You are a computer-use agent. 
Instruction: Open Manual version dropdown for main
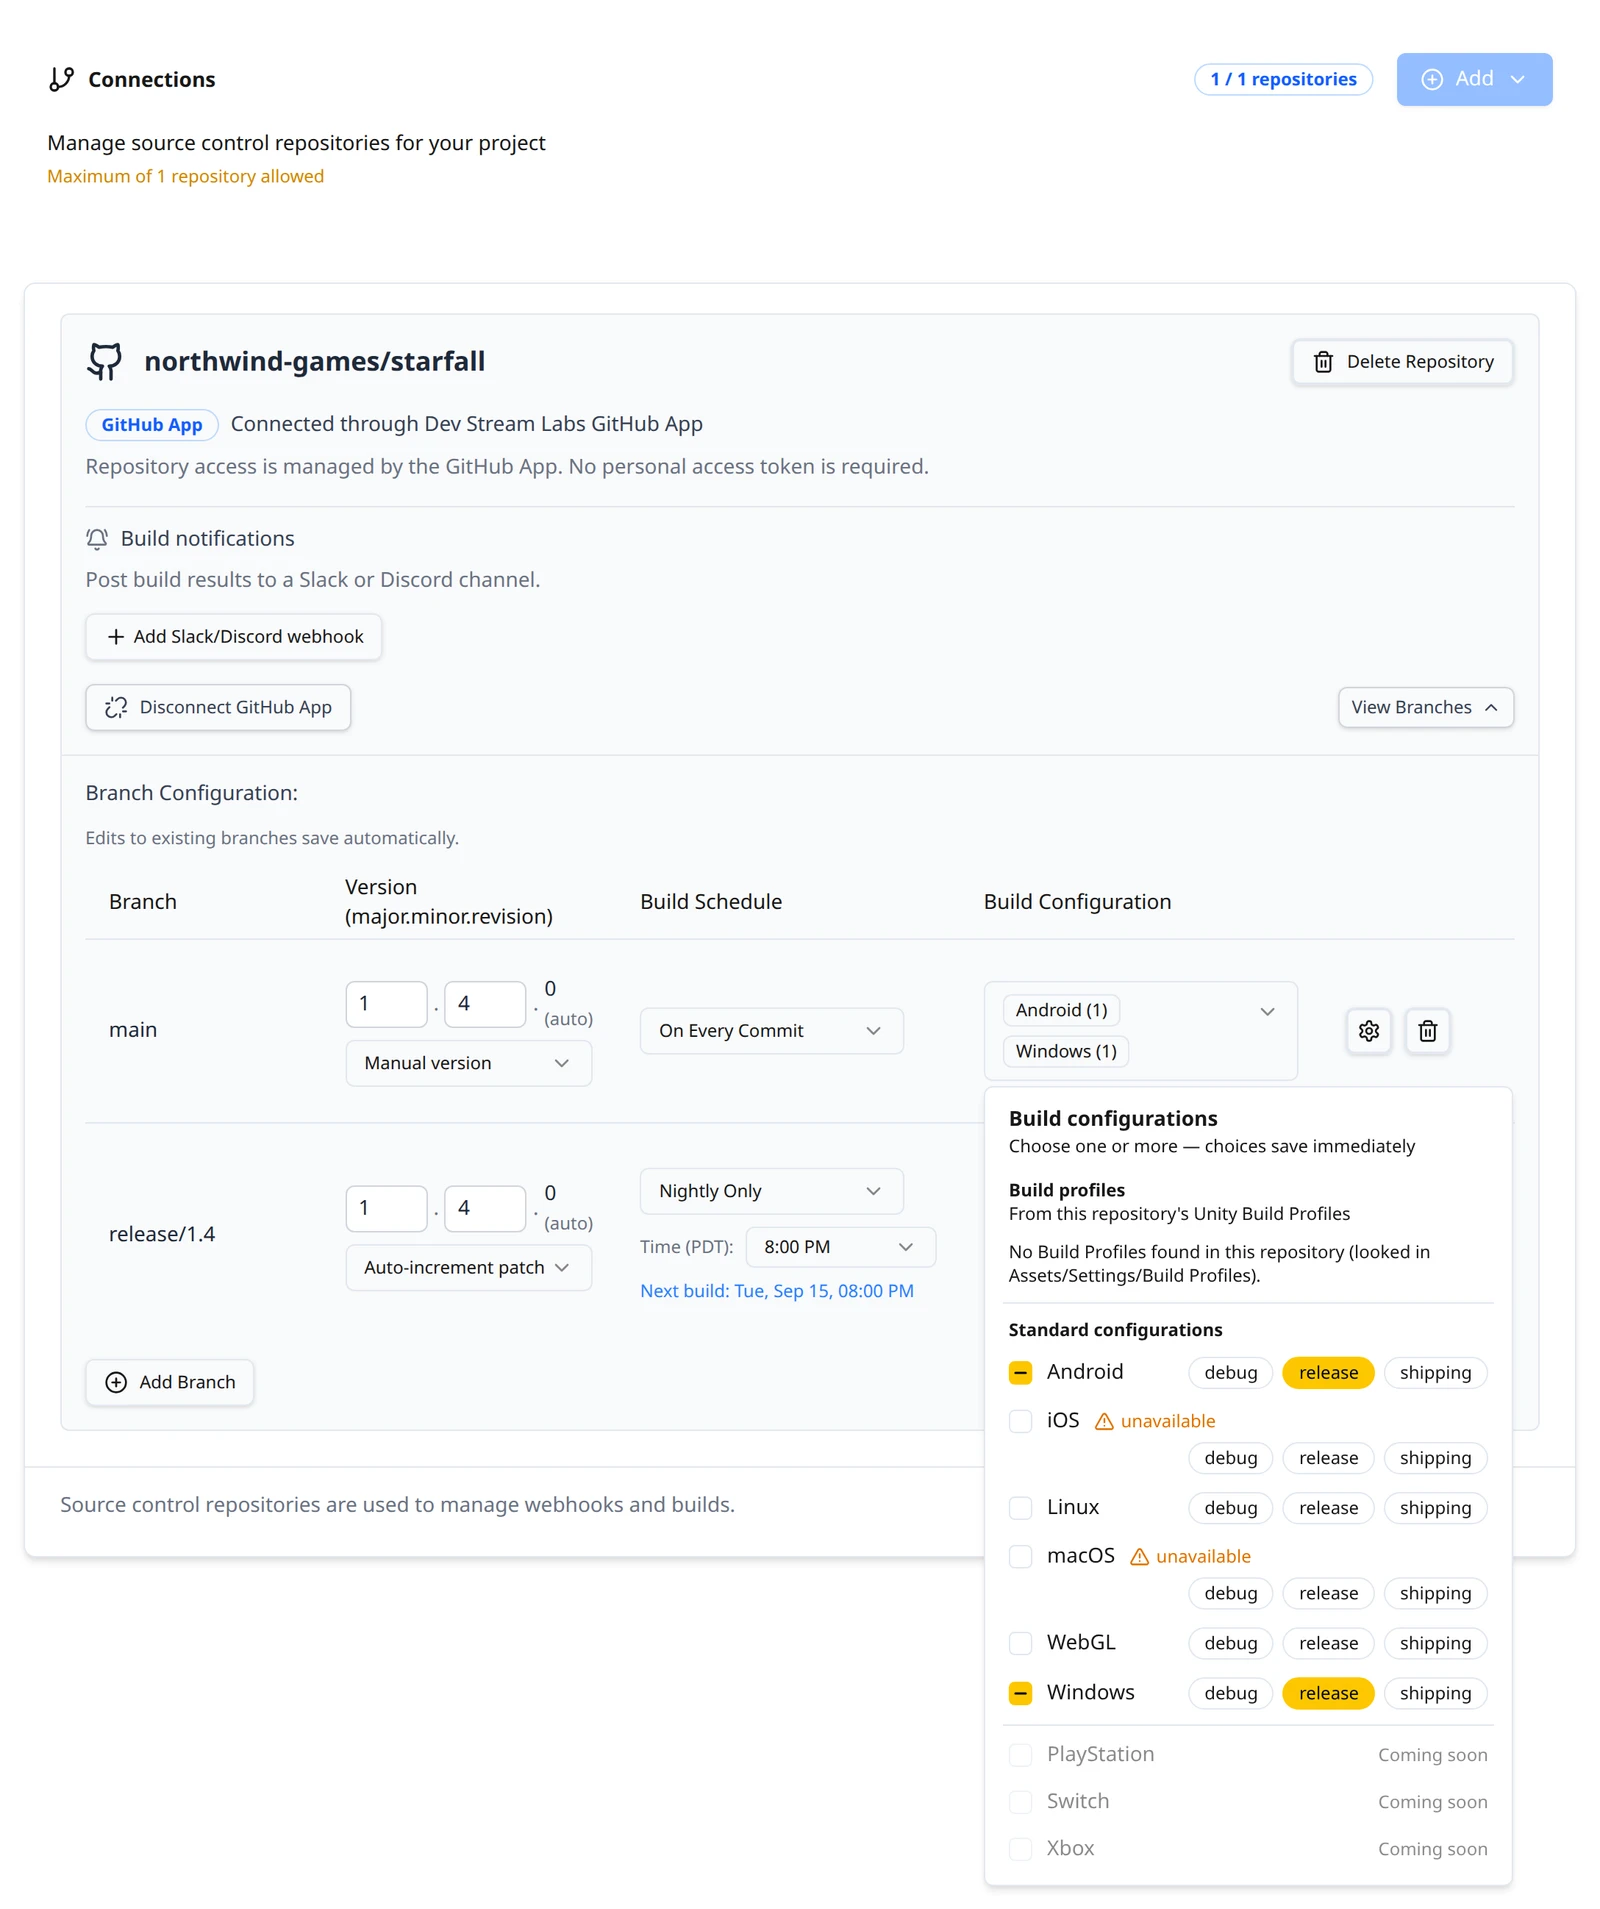click(468, 1063)
